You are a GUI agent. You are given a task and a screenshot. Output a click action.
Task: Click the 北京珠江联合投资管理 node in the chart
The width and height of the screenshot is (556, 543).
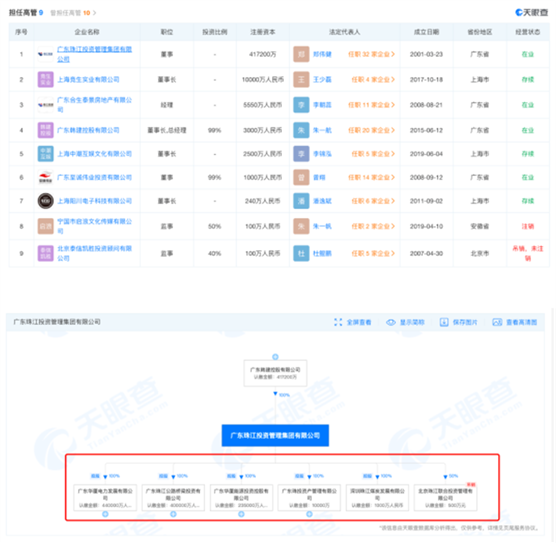point(445,498)
